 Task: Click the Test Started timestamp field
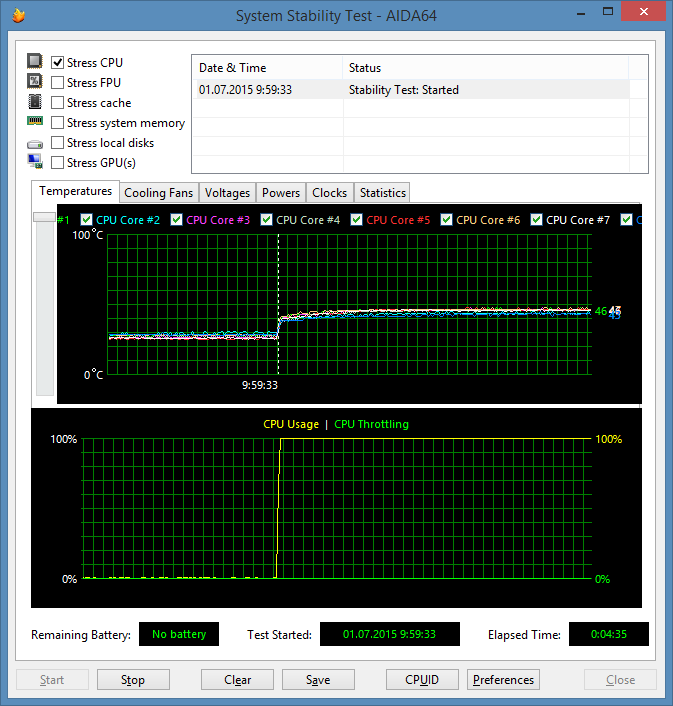[x=390, y=634]
